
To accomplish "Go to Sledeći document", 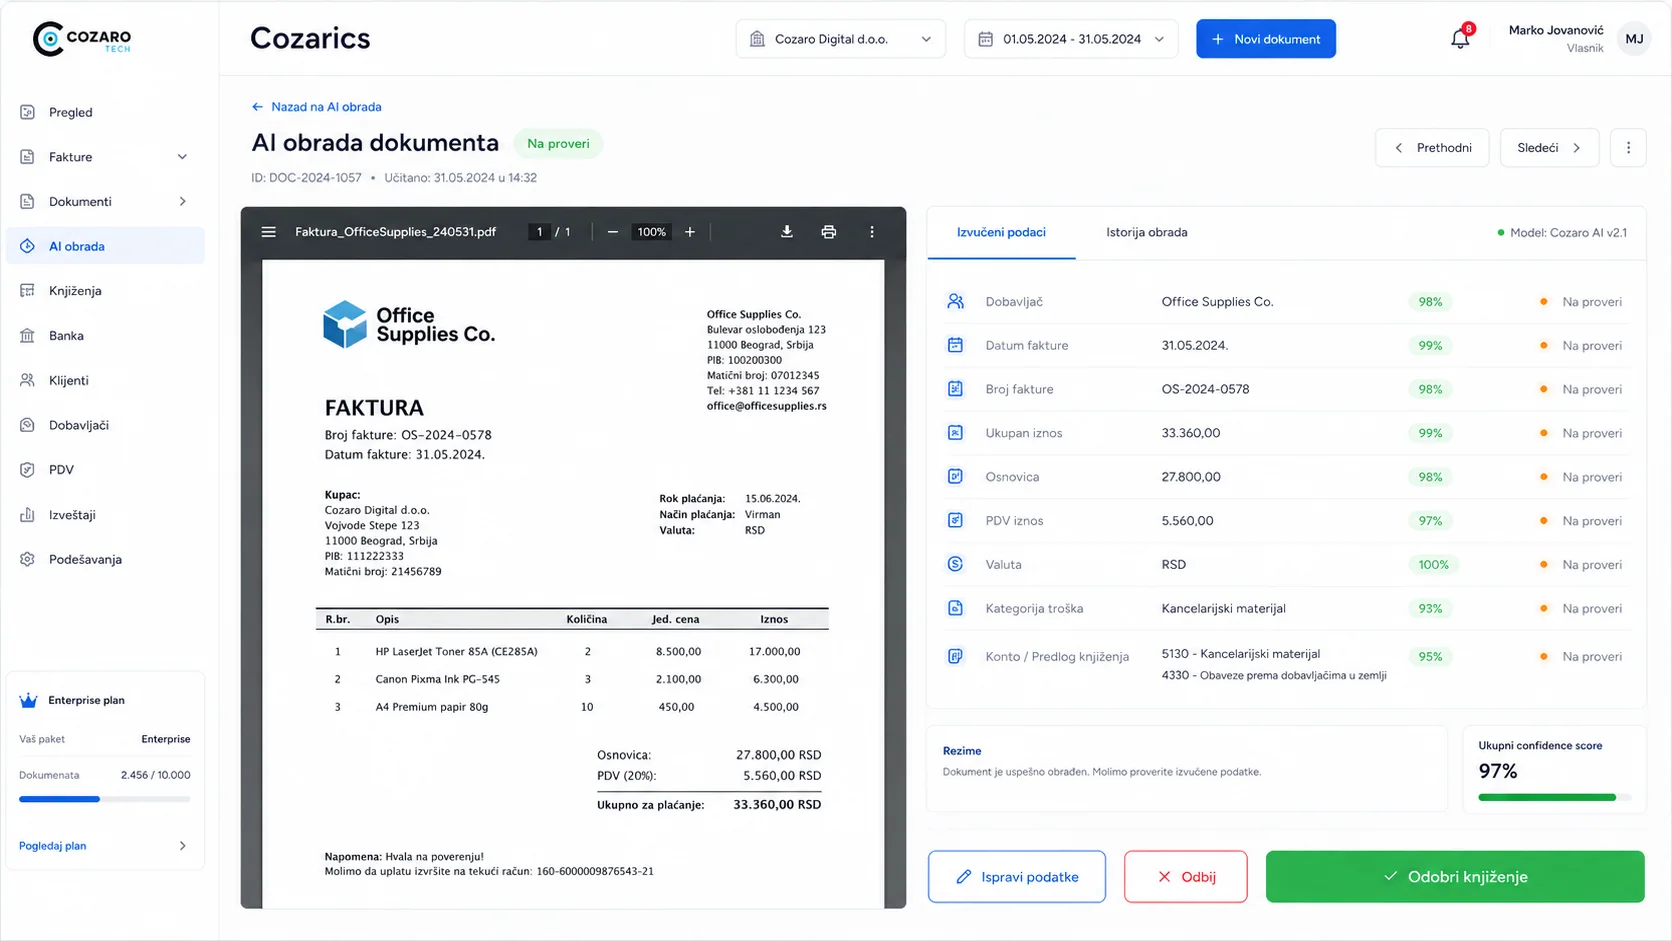I will pos(1549,148).
